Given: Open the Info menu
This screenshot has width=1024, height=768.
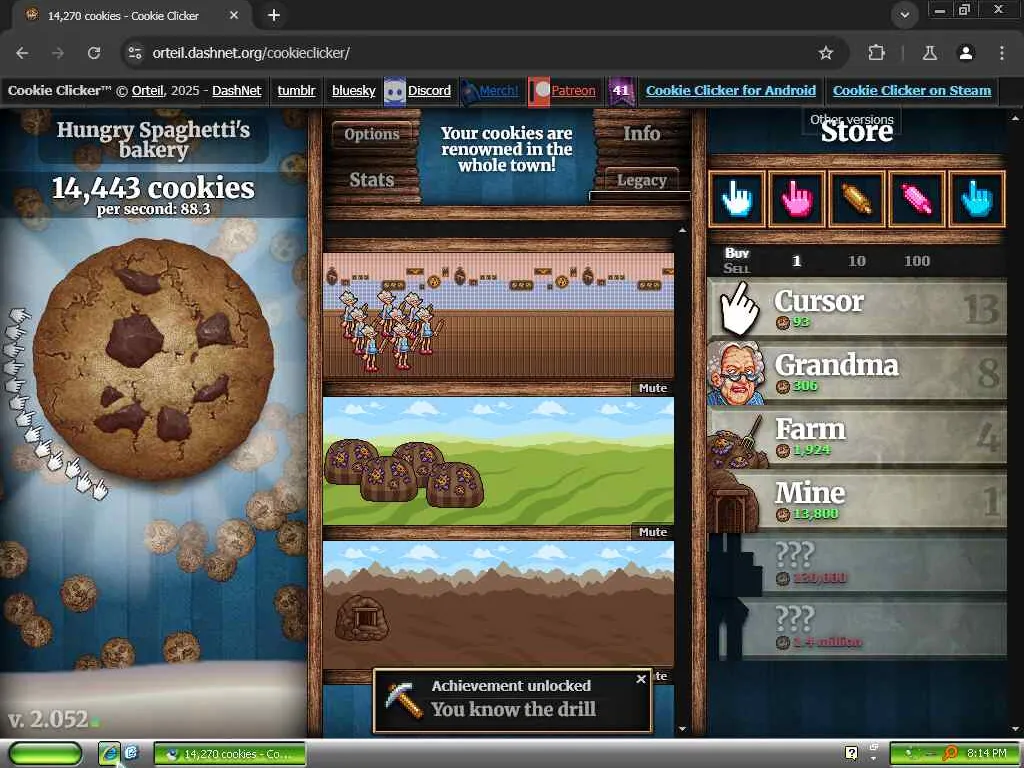Looking at the screenshot, I should click(x=641, y=134).
